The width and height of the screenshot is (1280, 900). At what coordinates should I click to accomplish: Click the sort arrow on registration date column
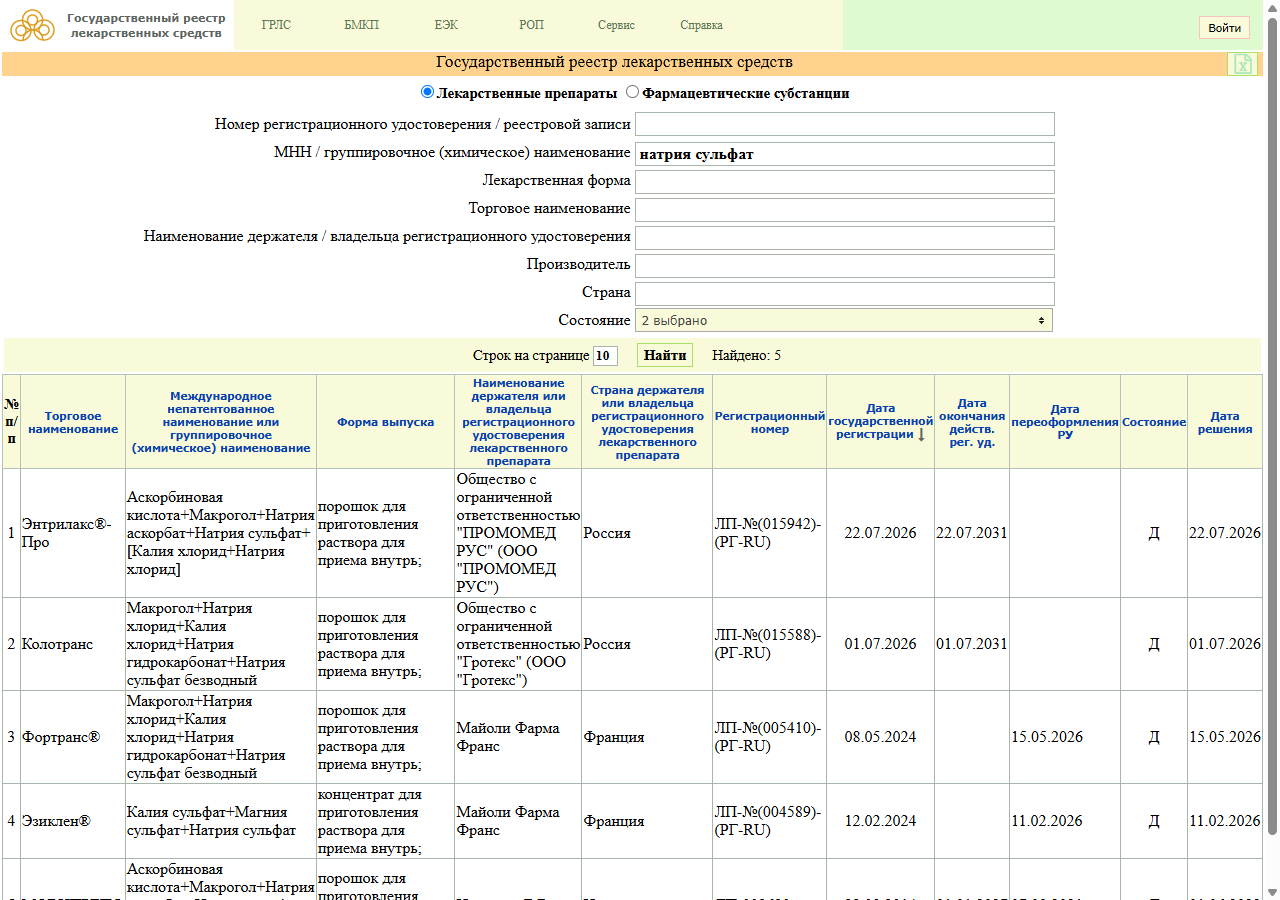pyautogui.click(x=921, y=435)
